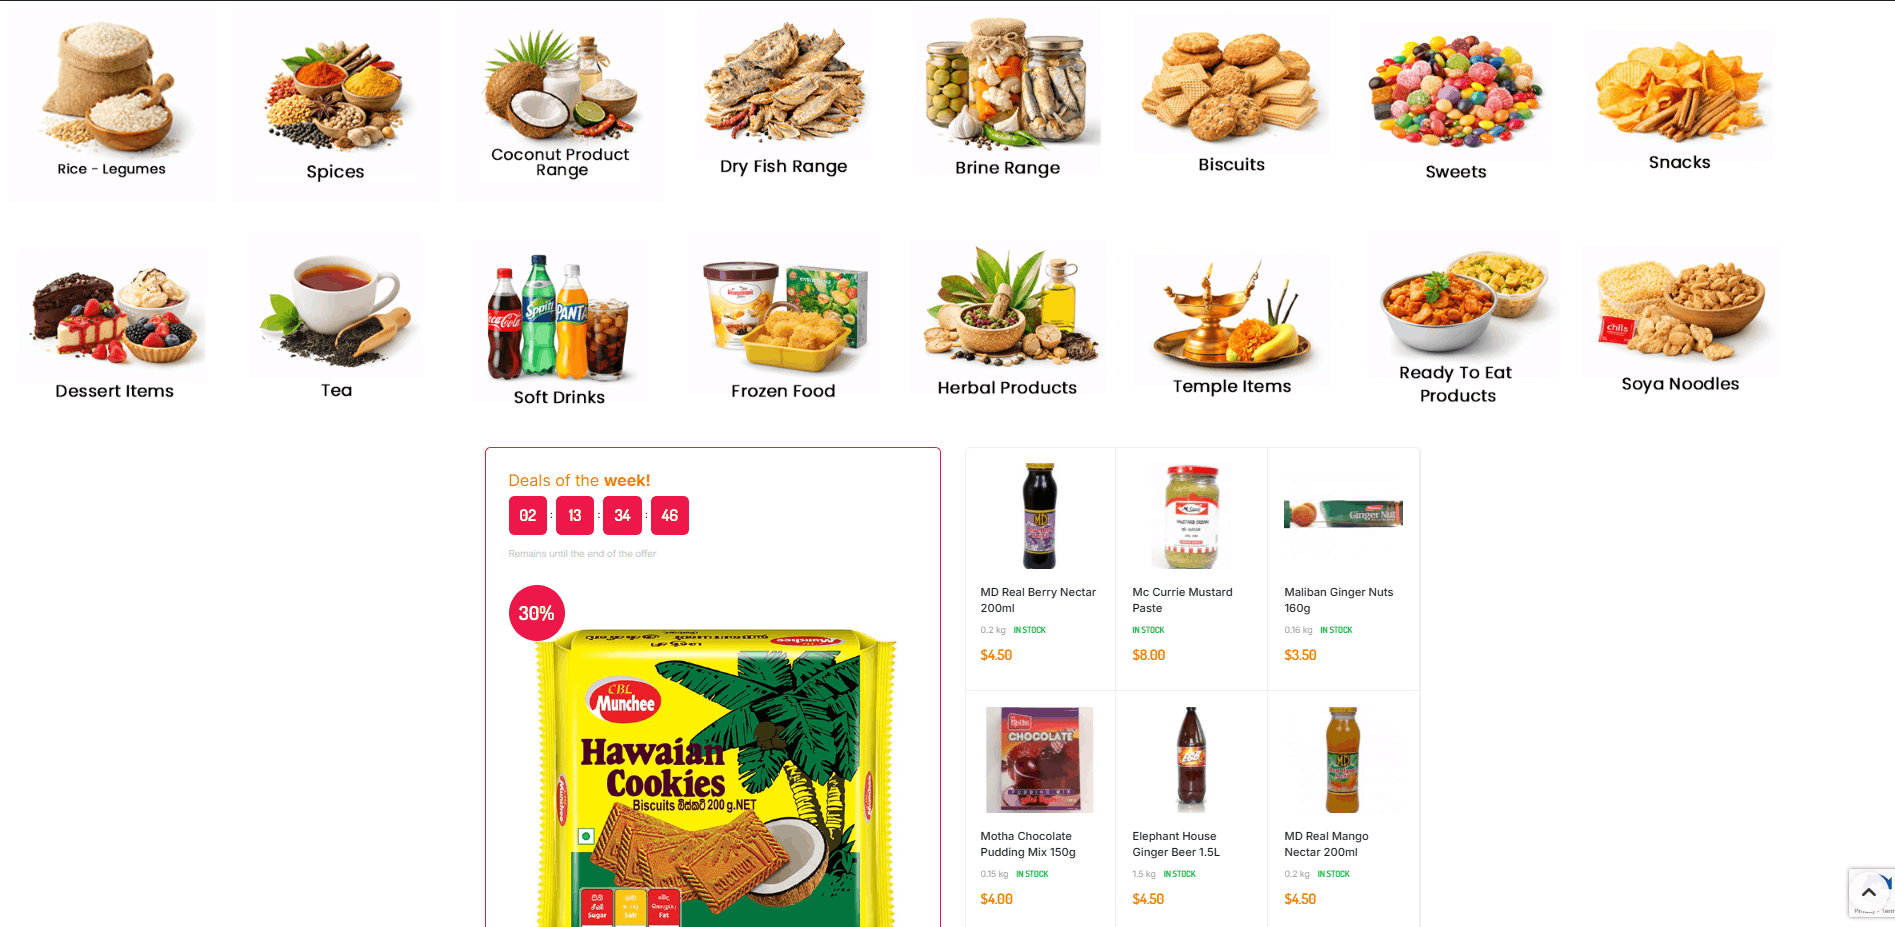This screenshot has width=1895, height=927.
Task: Open the Spices category
Action: point(336,107)
